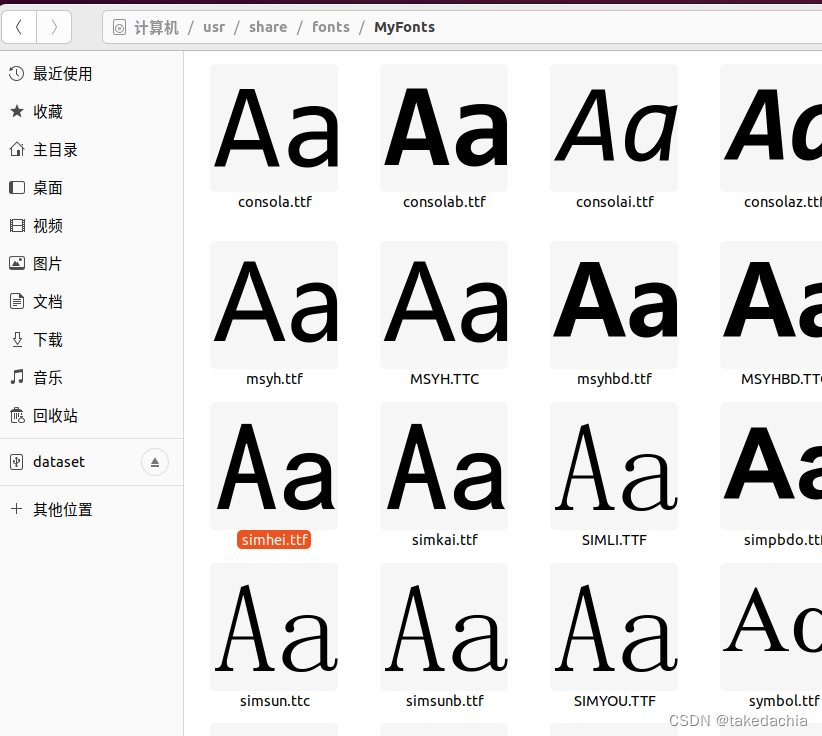822x736 pixels.
Task: Open the 计算机 path segment
Action: point(156,27)
